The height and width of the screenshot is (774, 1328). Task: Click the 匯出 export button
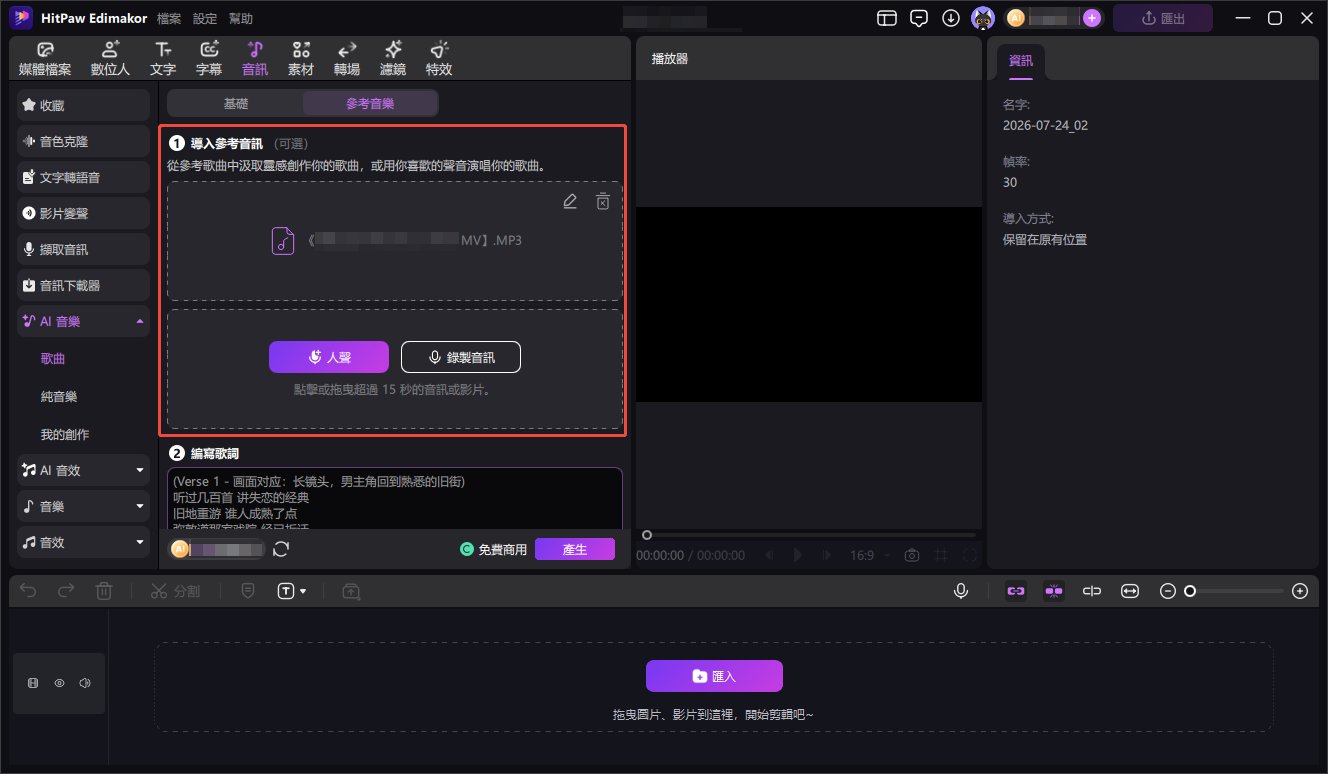(x=1163, y=18)
